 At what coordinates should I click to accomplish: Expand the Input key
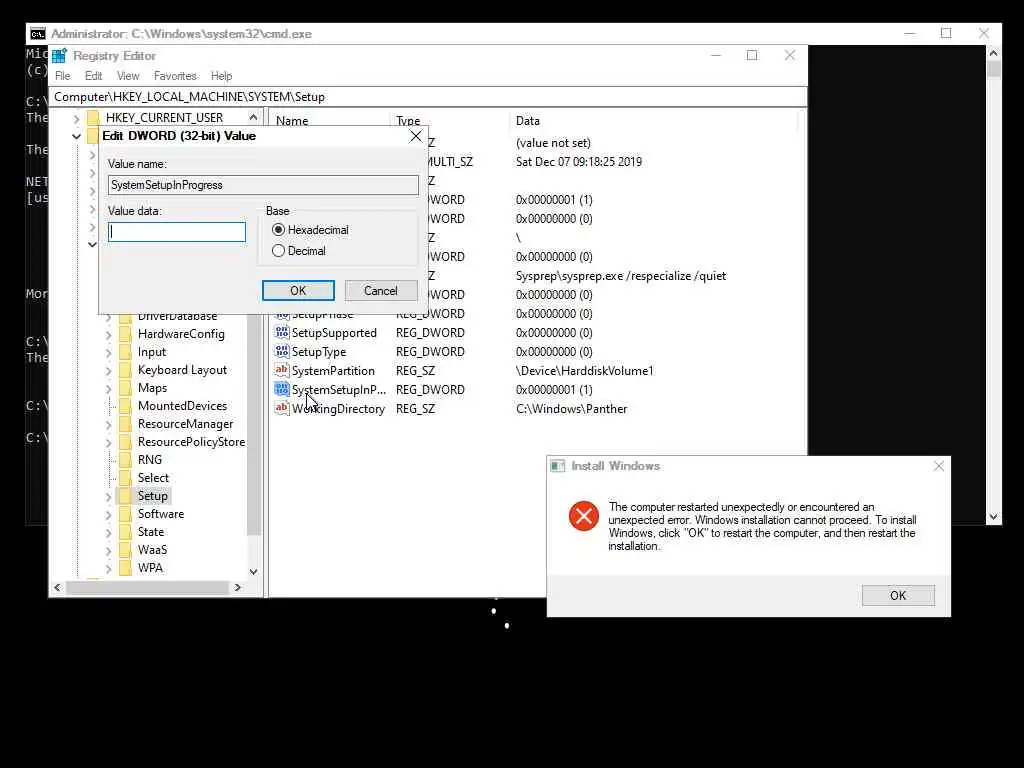[108, 353]
